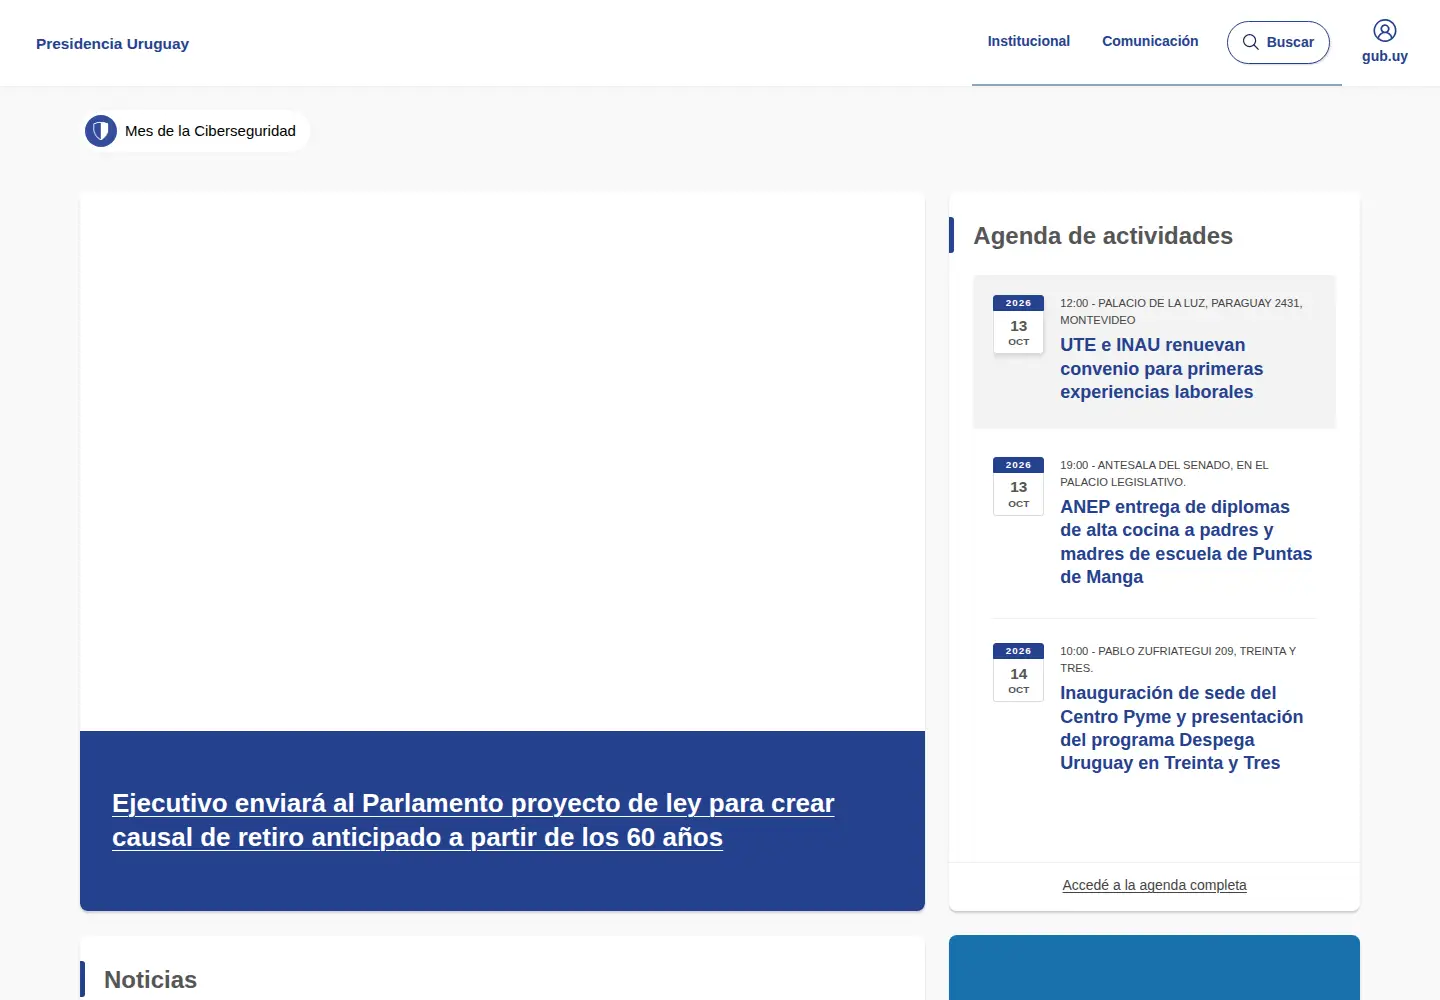Open UTE e INAU renuevan convenio event
The width and height of the screenshot is (1440, 1000).
[1162, 368]
